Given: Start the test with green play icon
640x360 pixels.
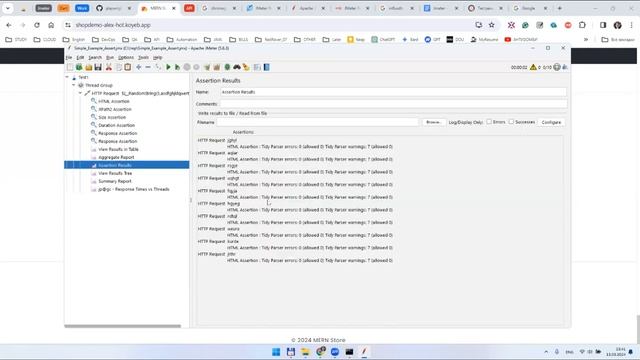Looking at the screenshot, I should [x=168, y=67].
